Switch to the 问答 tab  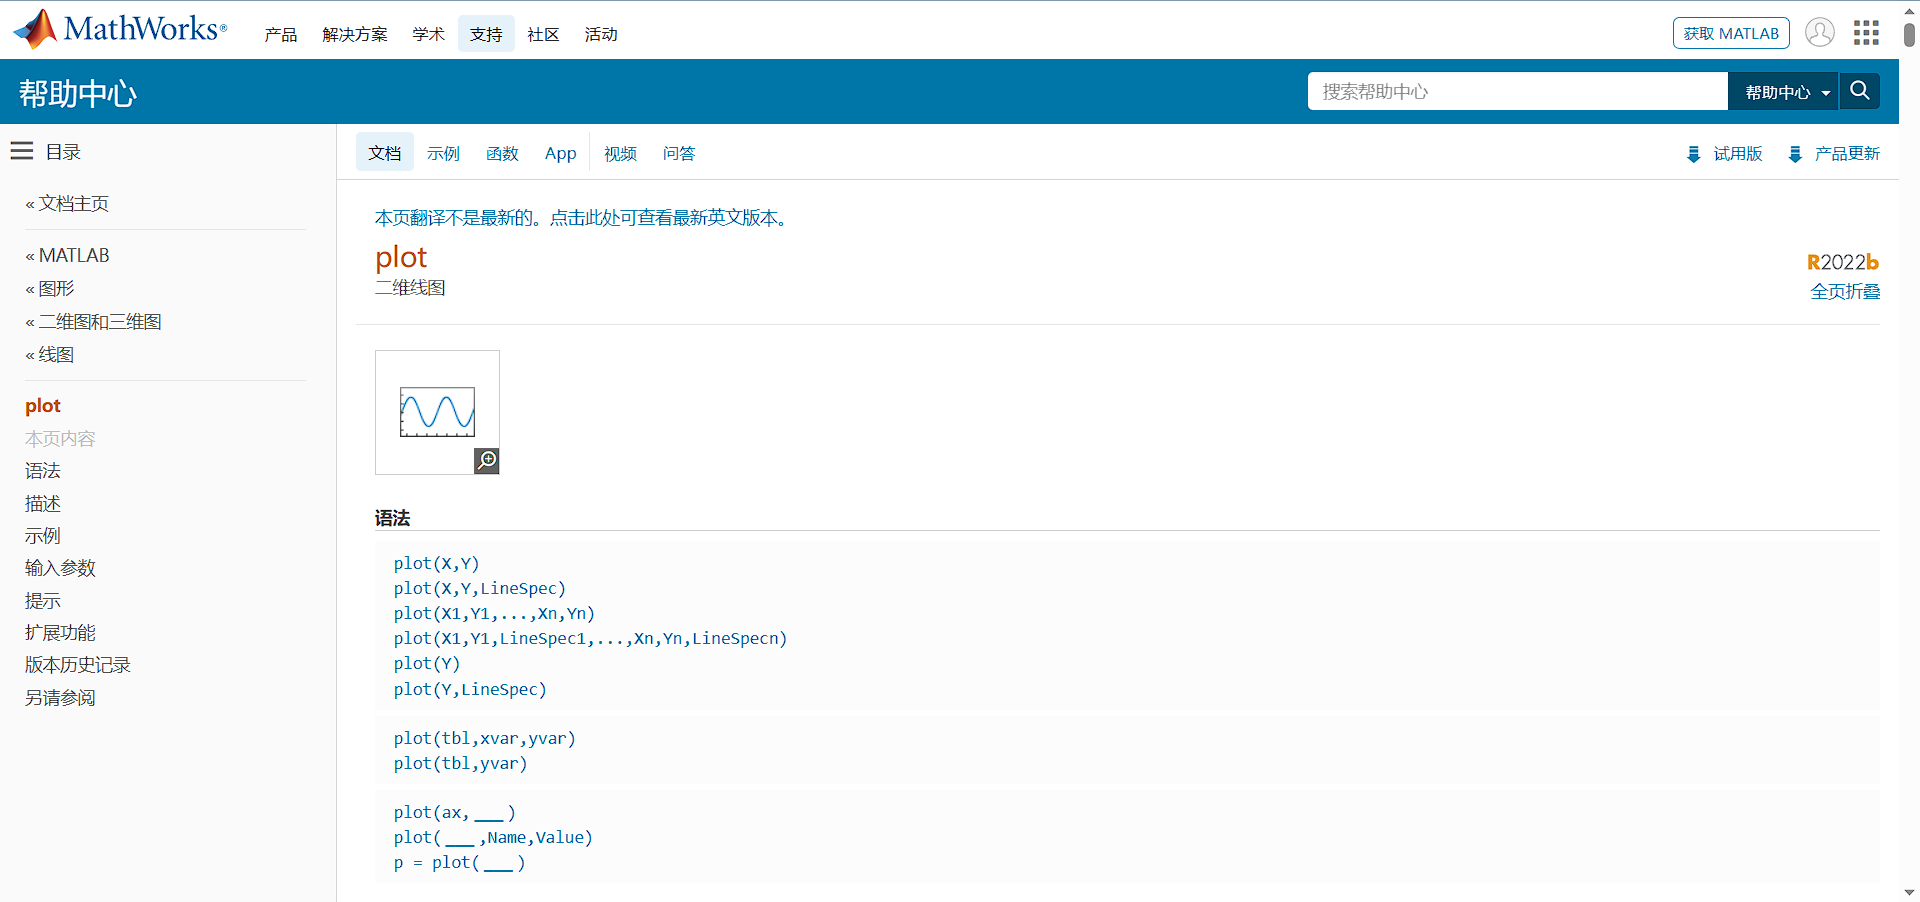coord(679,153)
